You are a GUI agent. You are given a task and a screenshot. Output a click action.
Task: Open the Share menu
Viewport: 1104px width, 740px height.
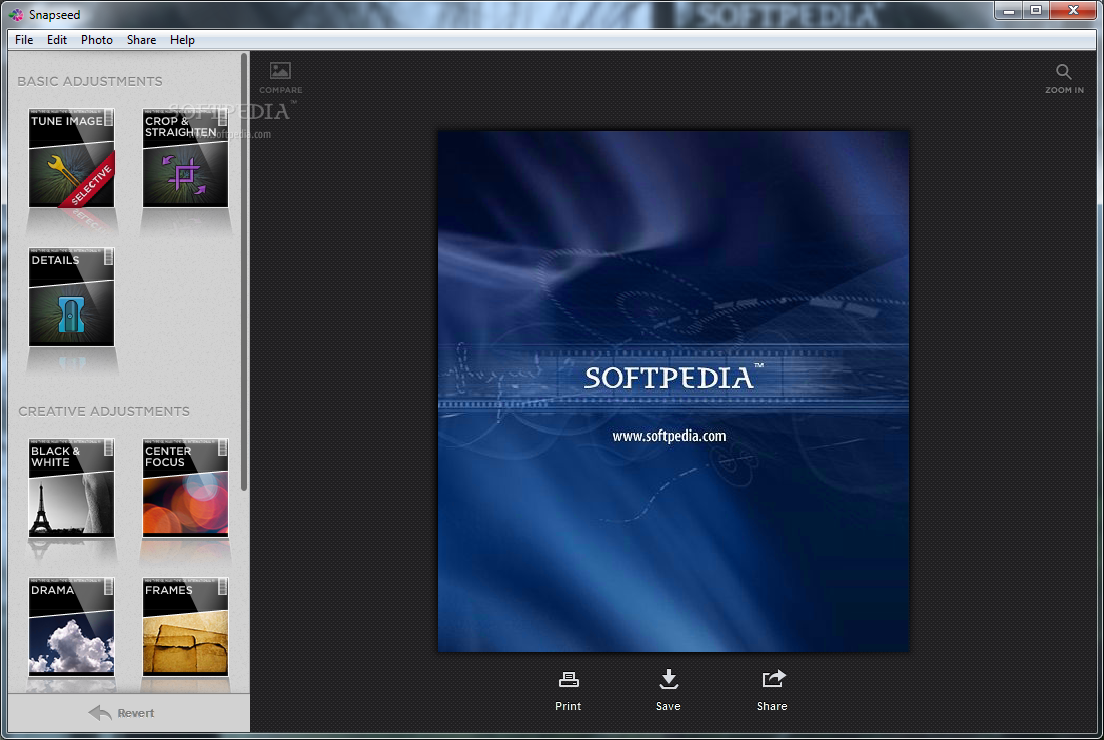point(141,39)
